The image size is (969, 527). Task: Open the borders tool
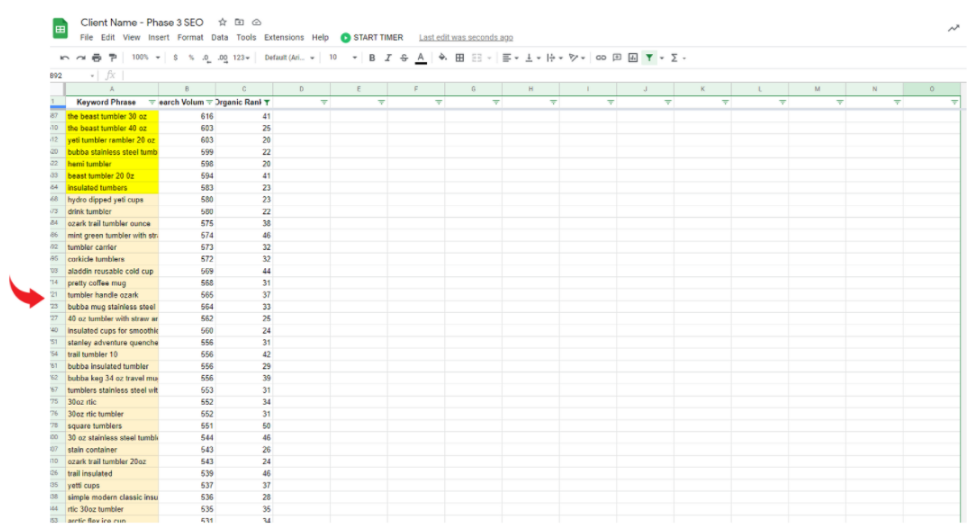(x=460, y=57)
